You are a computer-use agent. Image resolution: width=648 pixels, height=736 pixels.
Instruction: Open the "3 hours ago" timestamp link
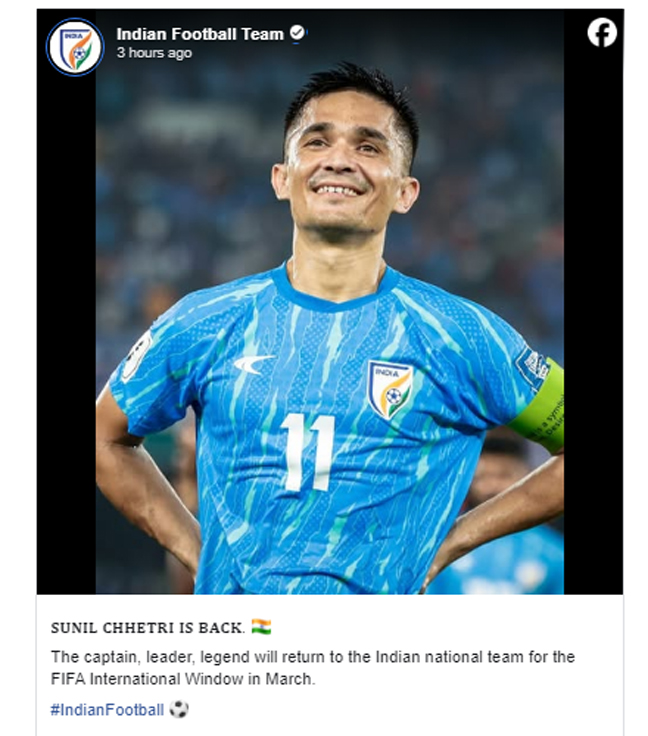[154, 53]
